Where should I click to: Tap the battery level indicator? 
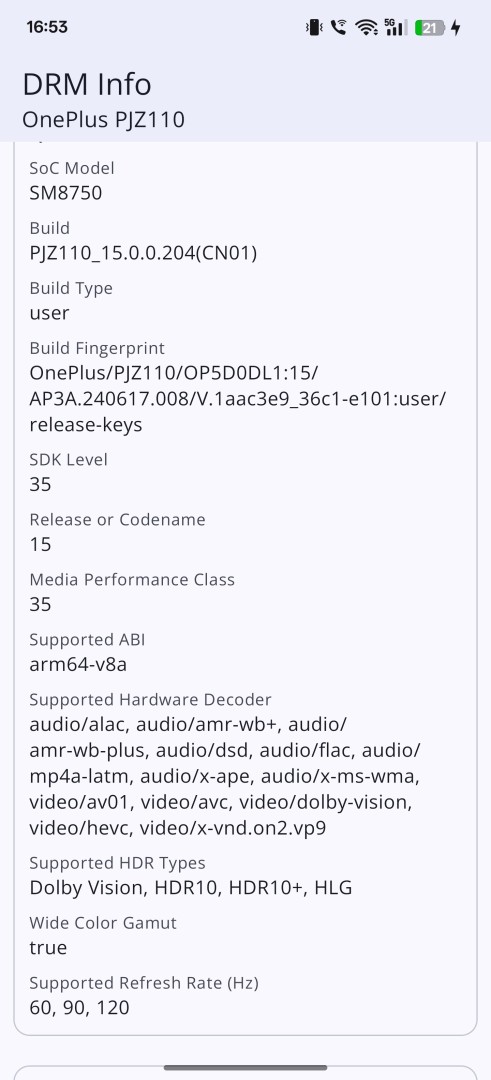pos(430,28)
